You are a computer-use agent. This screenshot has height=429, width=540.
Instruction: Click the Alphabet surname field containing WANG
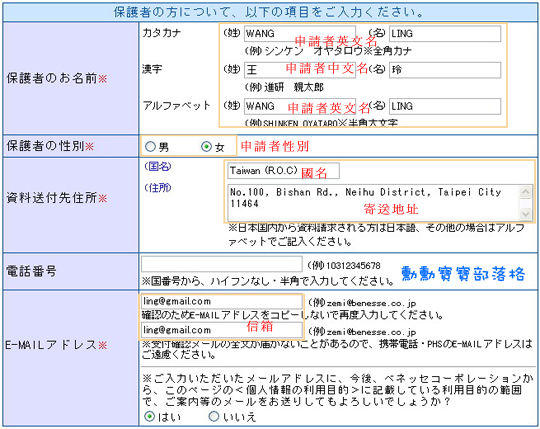(300, 106)
